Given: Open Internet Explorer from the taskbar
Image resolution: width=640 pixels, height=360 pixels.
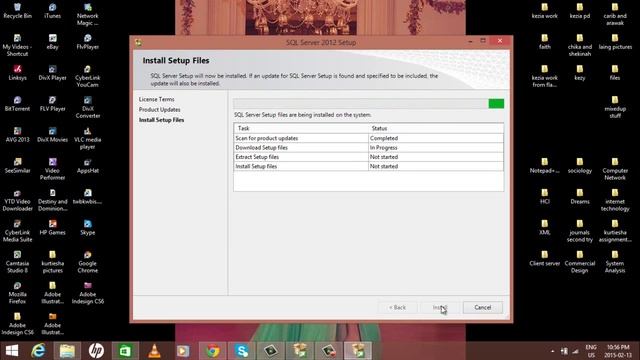Looking at the screenshot, I should click(38, 351).
